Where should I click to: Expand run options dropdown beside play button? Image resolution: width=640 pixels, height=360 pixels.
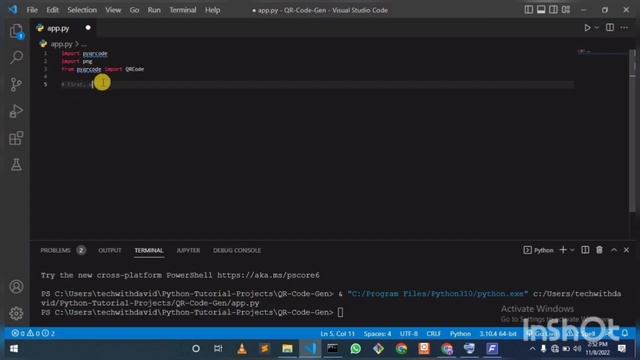tap(597, 28)
